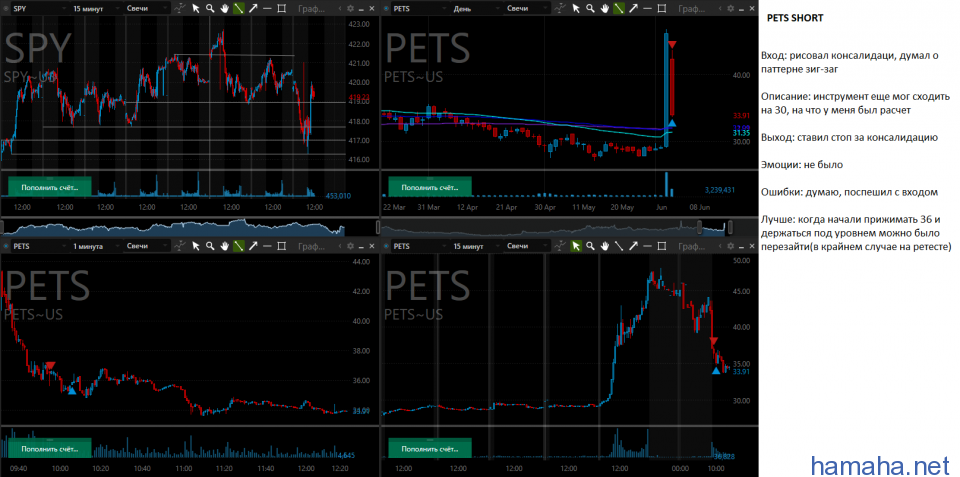The height and width of the screenshot is (477, 960).
Task: Click Пополнить счёт button in PETS 1-minute chart
Action: [x=50, y=448]
